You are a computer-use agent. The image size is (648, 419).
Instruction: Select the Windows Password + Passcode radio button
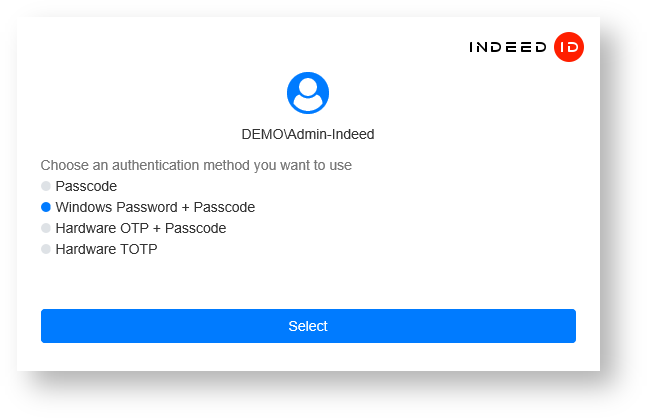coord(46,207)
